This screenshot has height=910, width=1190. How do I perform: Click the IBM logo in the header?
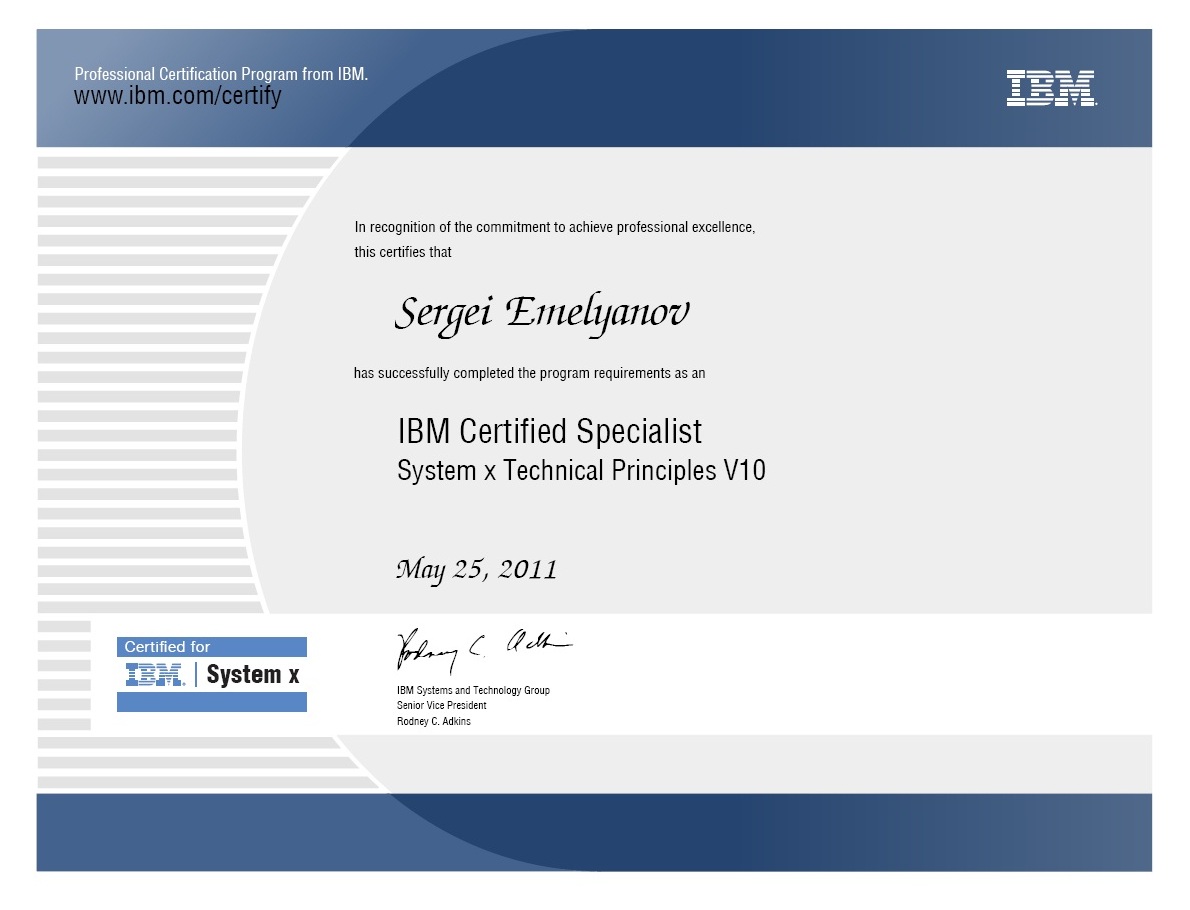[x=1051, y=88]
